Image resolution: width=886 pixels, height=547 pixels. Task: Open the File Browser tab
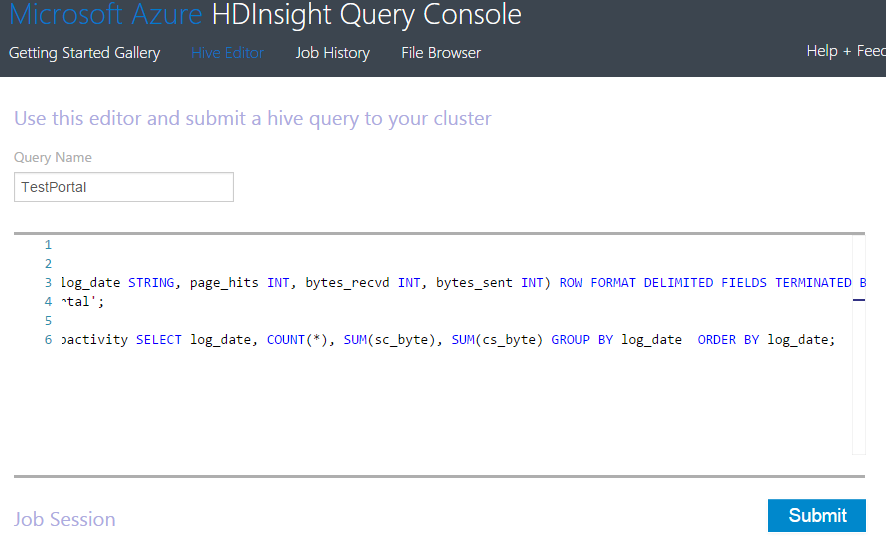(x=441, y=53)
